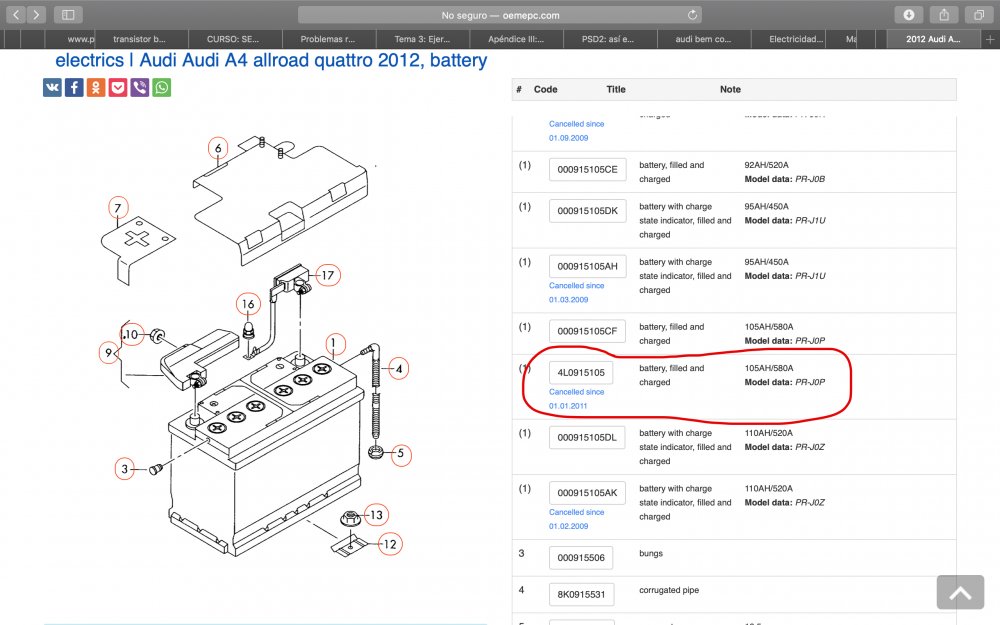Open the Safari downloads button
Screen dimensions: 1000x625
tap(909, 15)
